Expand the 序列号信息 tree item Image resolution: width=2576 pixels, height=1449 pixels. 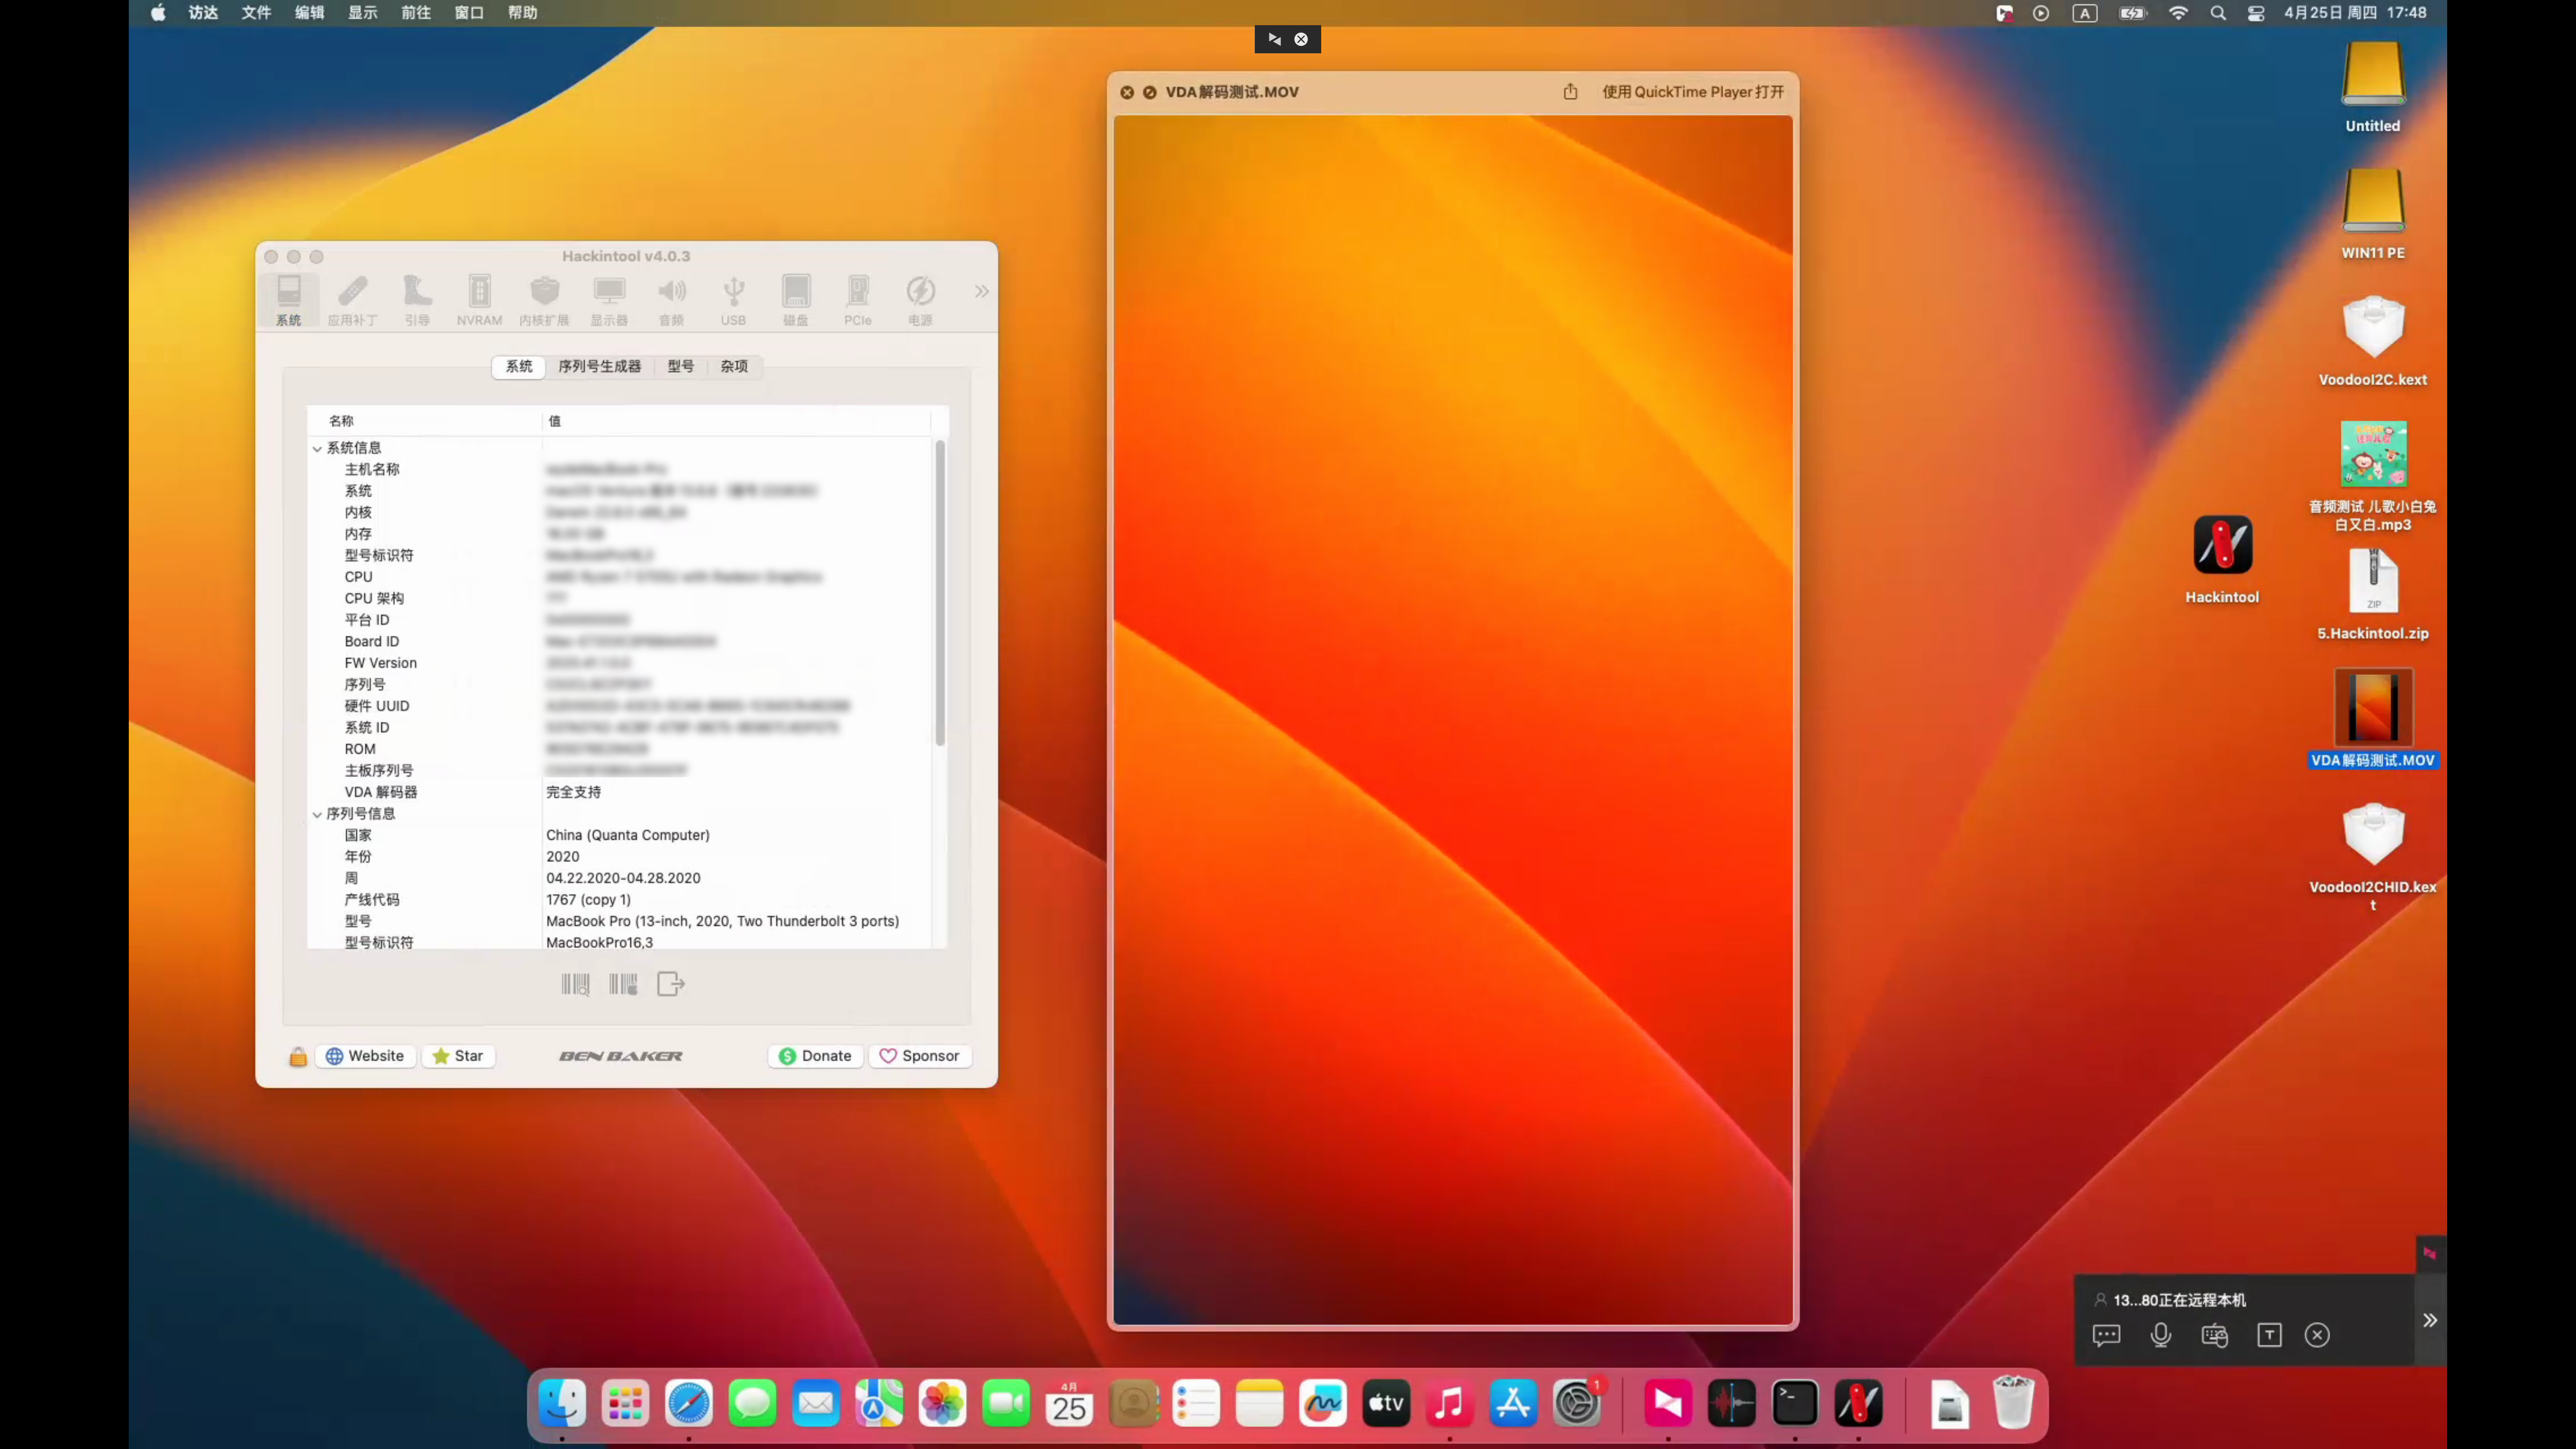(x=315, y=812)
